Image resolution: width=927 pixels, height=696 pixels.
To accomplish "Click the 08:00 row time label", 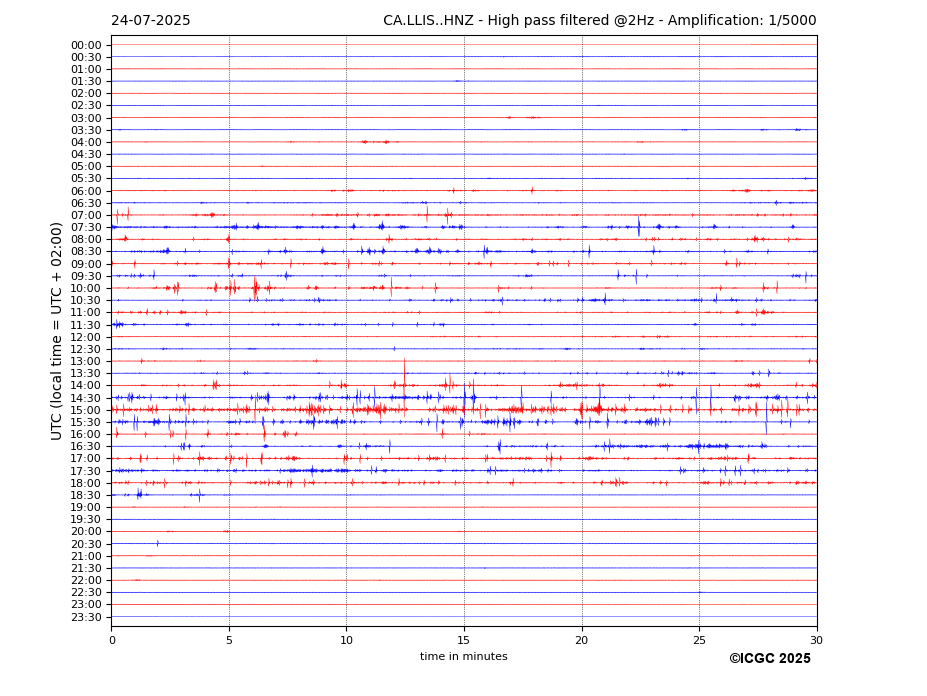I will pos(86,239).
